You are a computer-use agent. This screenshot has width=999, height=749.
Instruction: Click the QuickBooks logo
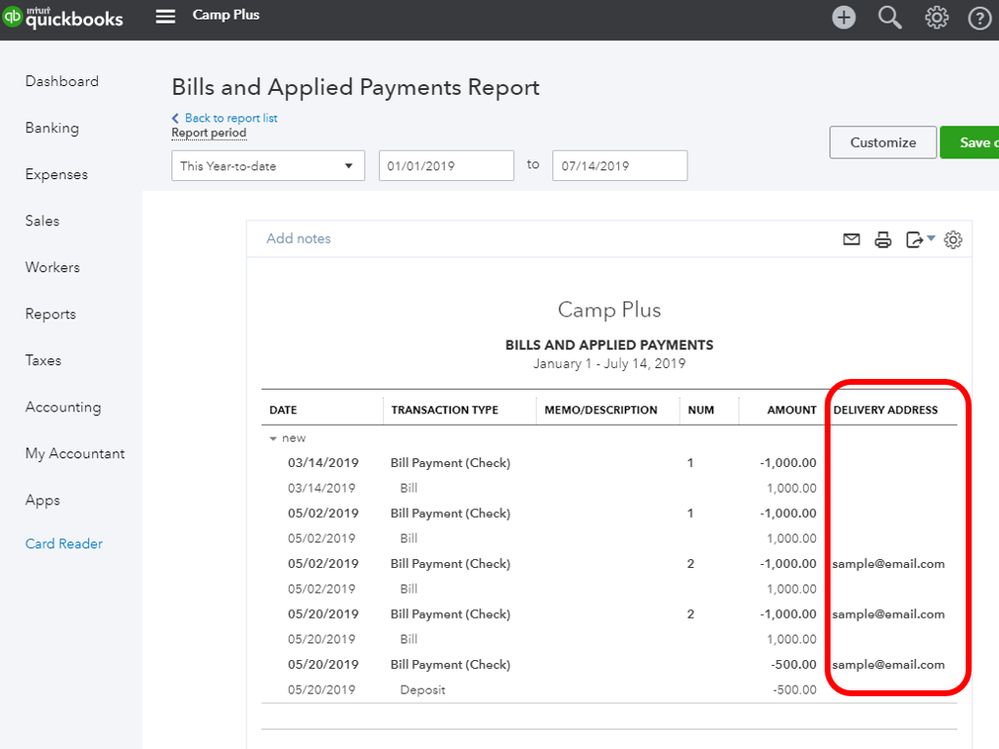(62, 17)
